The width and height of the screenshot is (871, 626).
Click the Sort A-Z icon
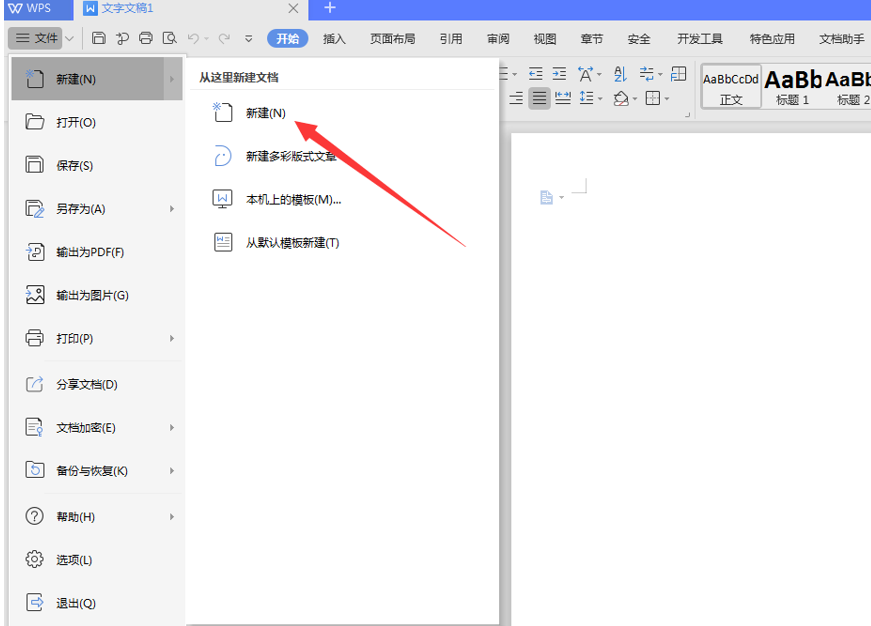point(620,73)
